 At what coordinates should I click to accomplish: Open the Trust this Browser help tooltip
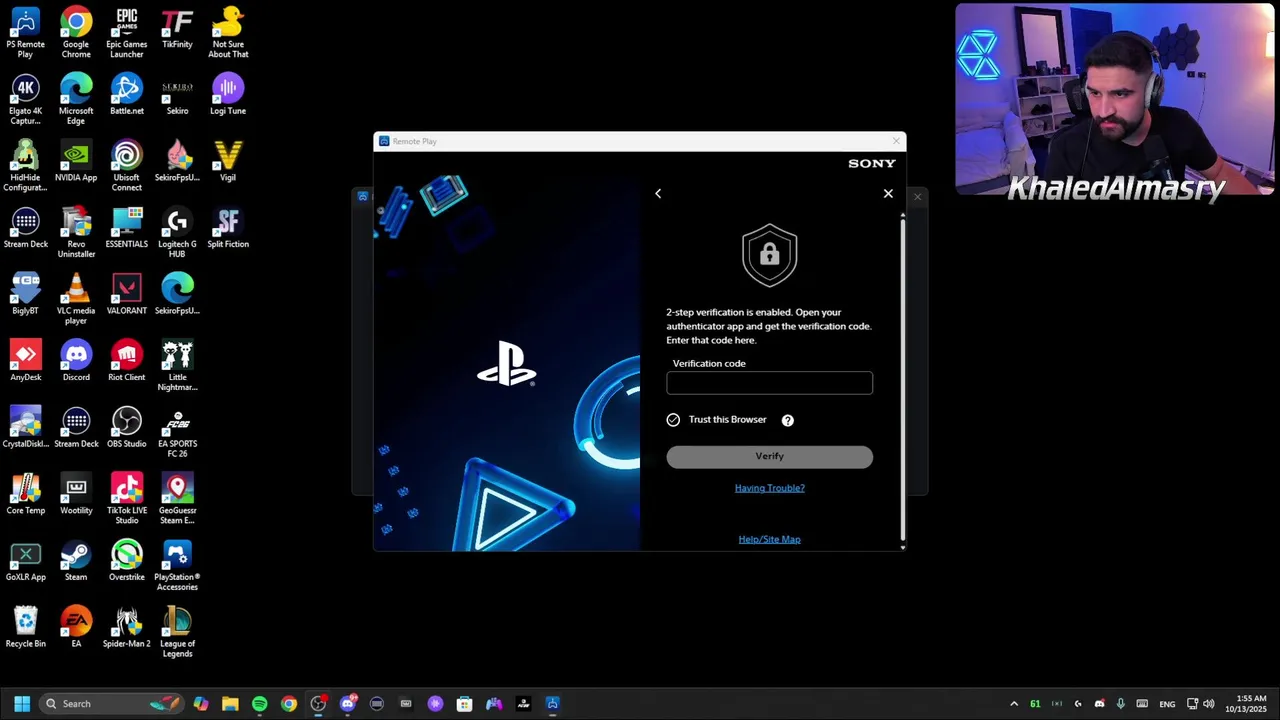coord(788,420)
